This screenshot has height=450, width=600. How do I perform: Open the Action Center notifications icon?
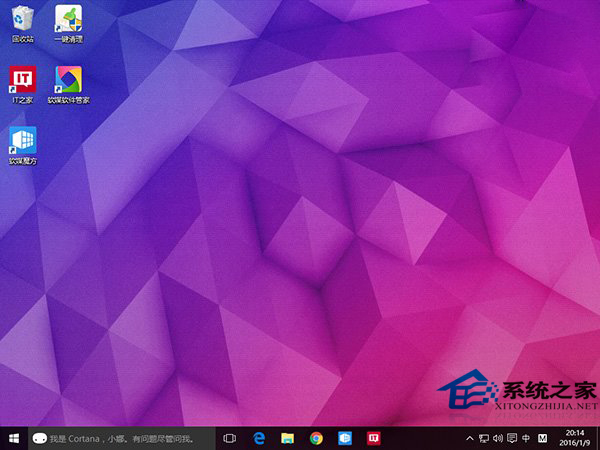512,439
